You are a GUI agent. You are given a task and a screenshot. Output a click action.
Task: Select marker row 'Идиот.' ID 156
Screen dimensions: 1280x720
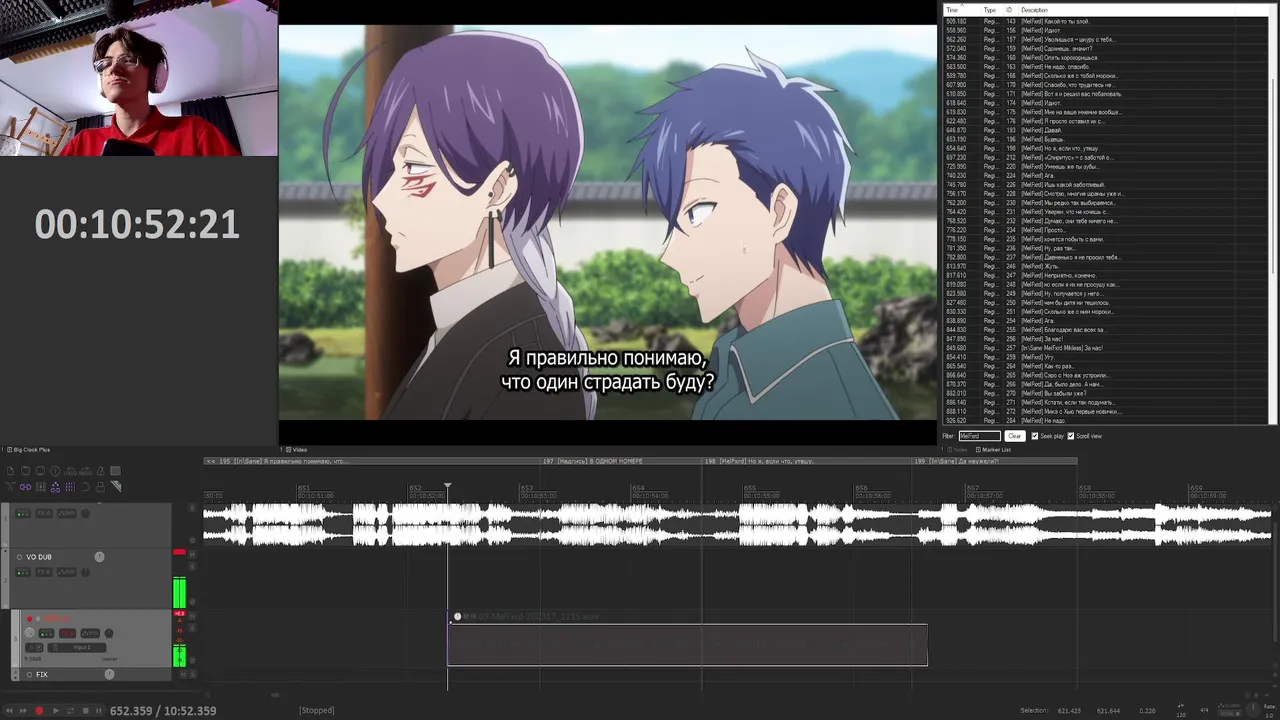tap(1106, 30)
